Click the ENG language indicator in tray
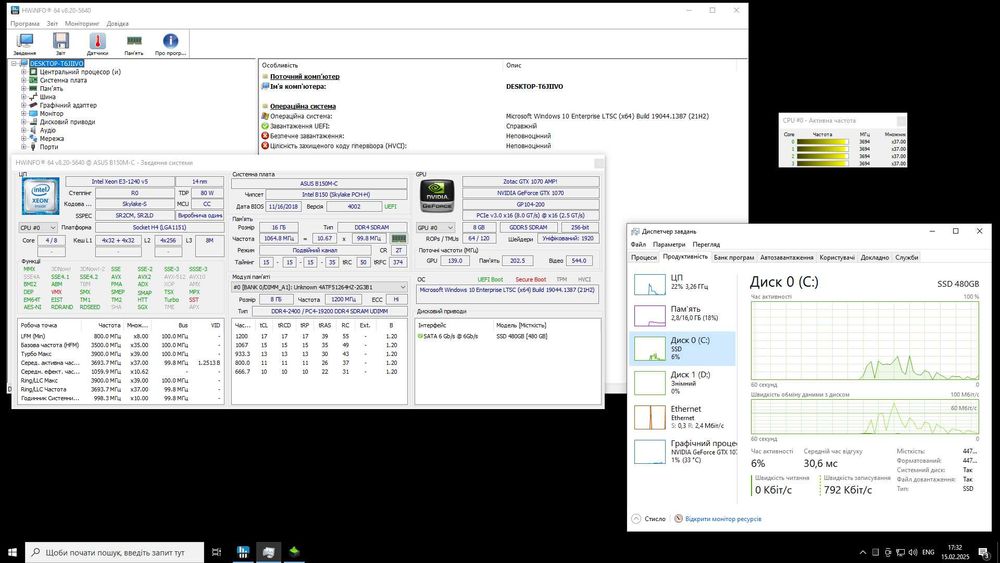This screenshot has height=563, width=1000. [928, 552]
